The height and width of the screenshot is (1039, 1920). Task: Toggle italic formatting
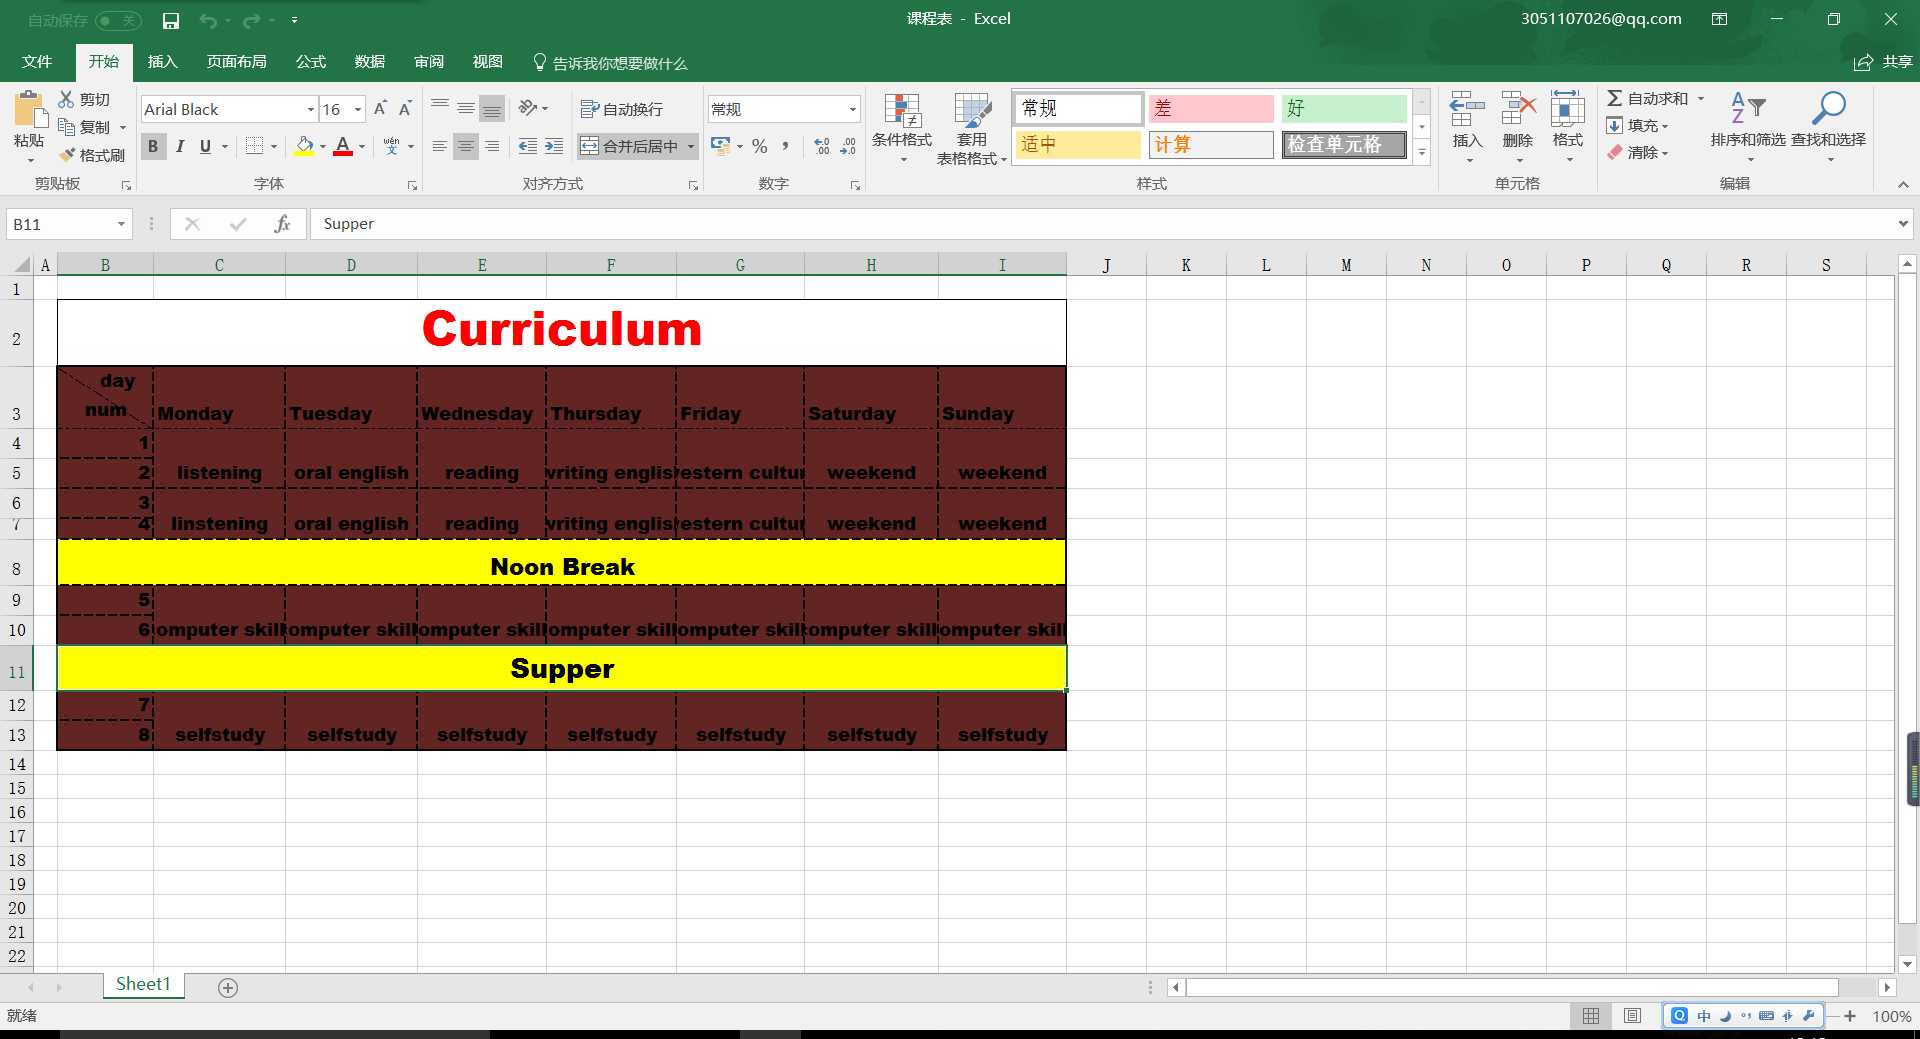tap(180, 146)
